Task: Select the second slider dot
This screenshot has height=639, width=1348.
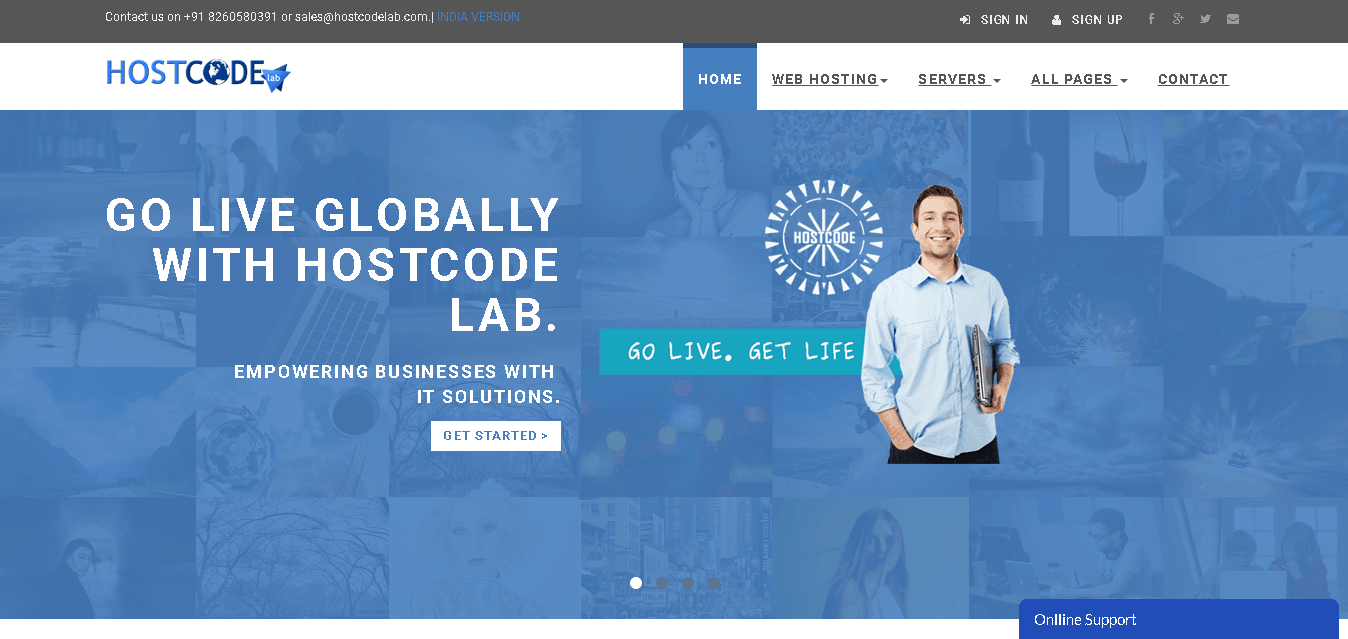Action: click(662, 583)
